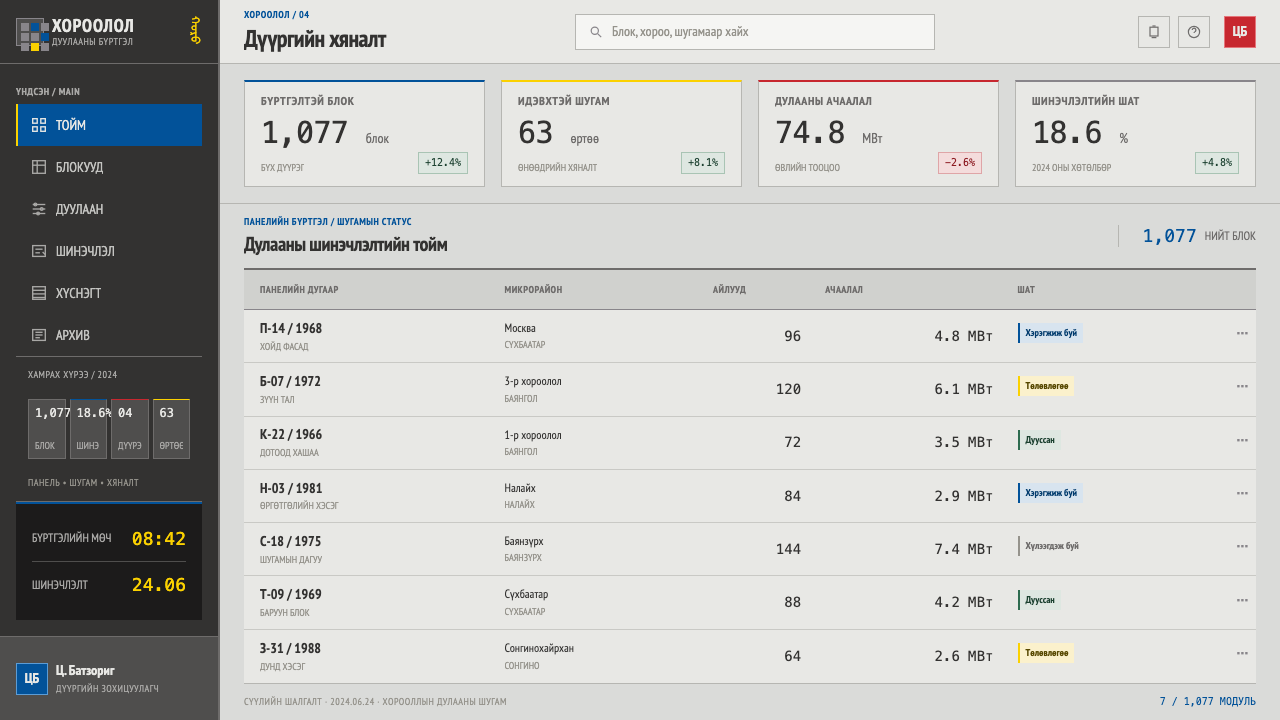The height and width of the screenshot is (720, 1280).
Task: Click the ХОРООЛОЛ logo icon in the sidebar
Action: pos(32,33)
